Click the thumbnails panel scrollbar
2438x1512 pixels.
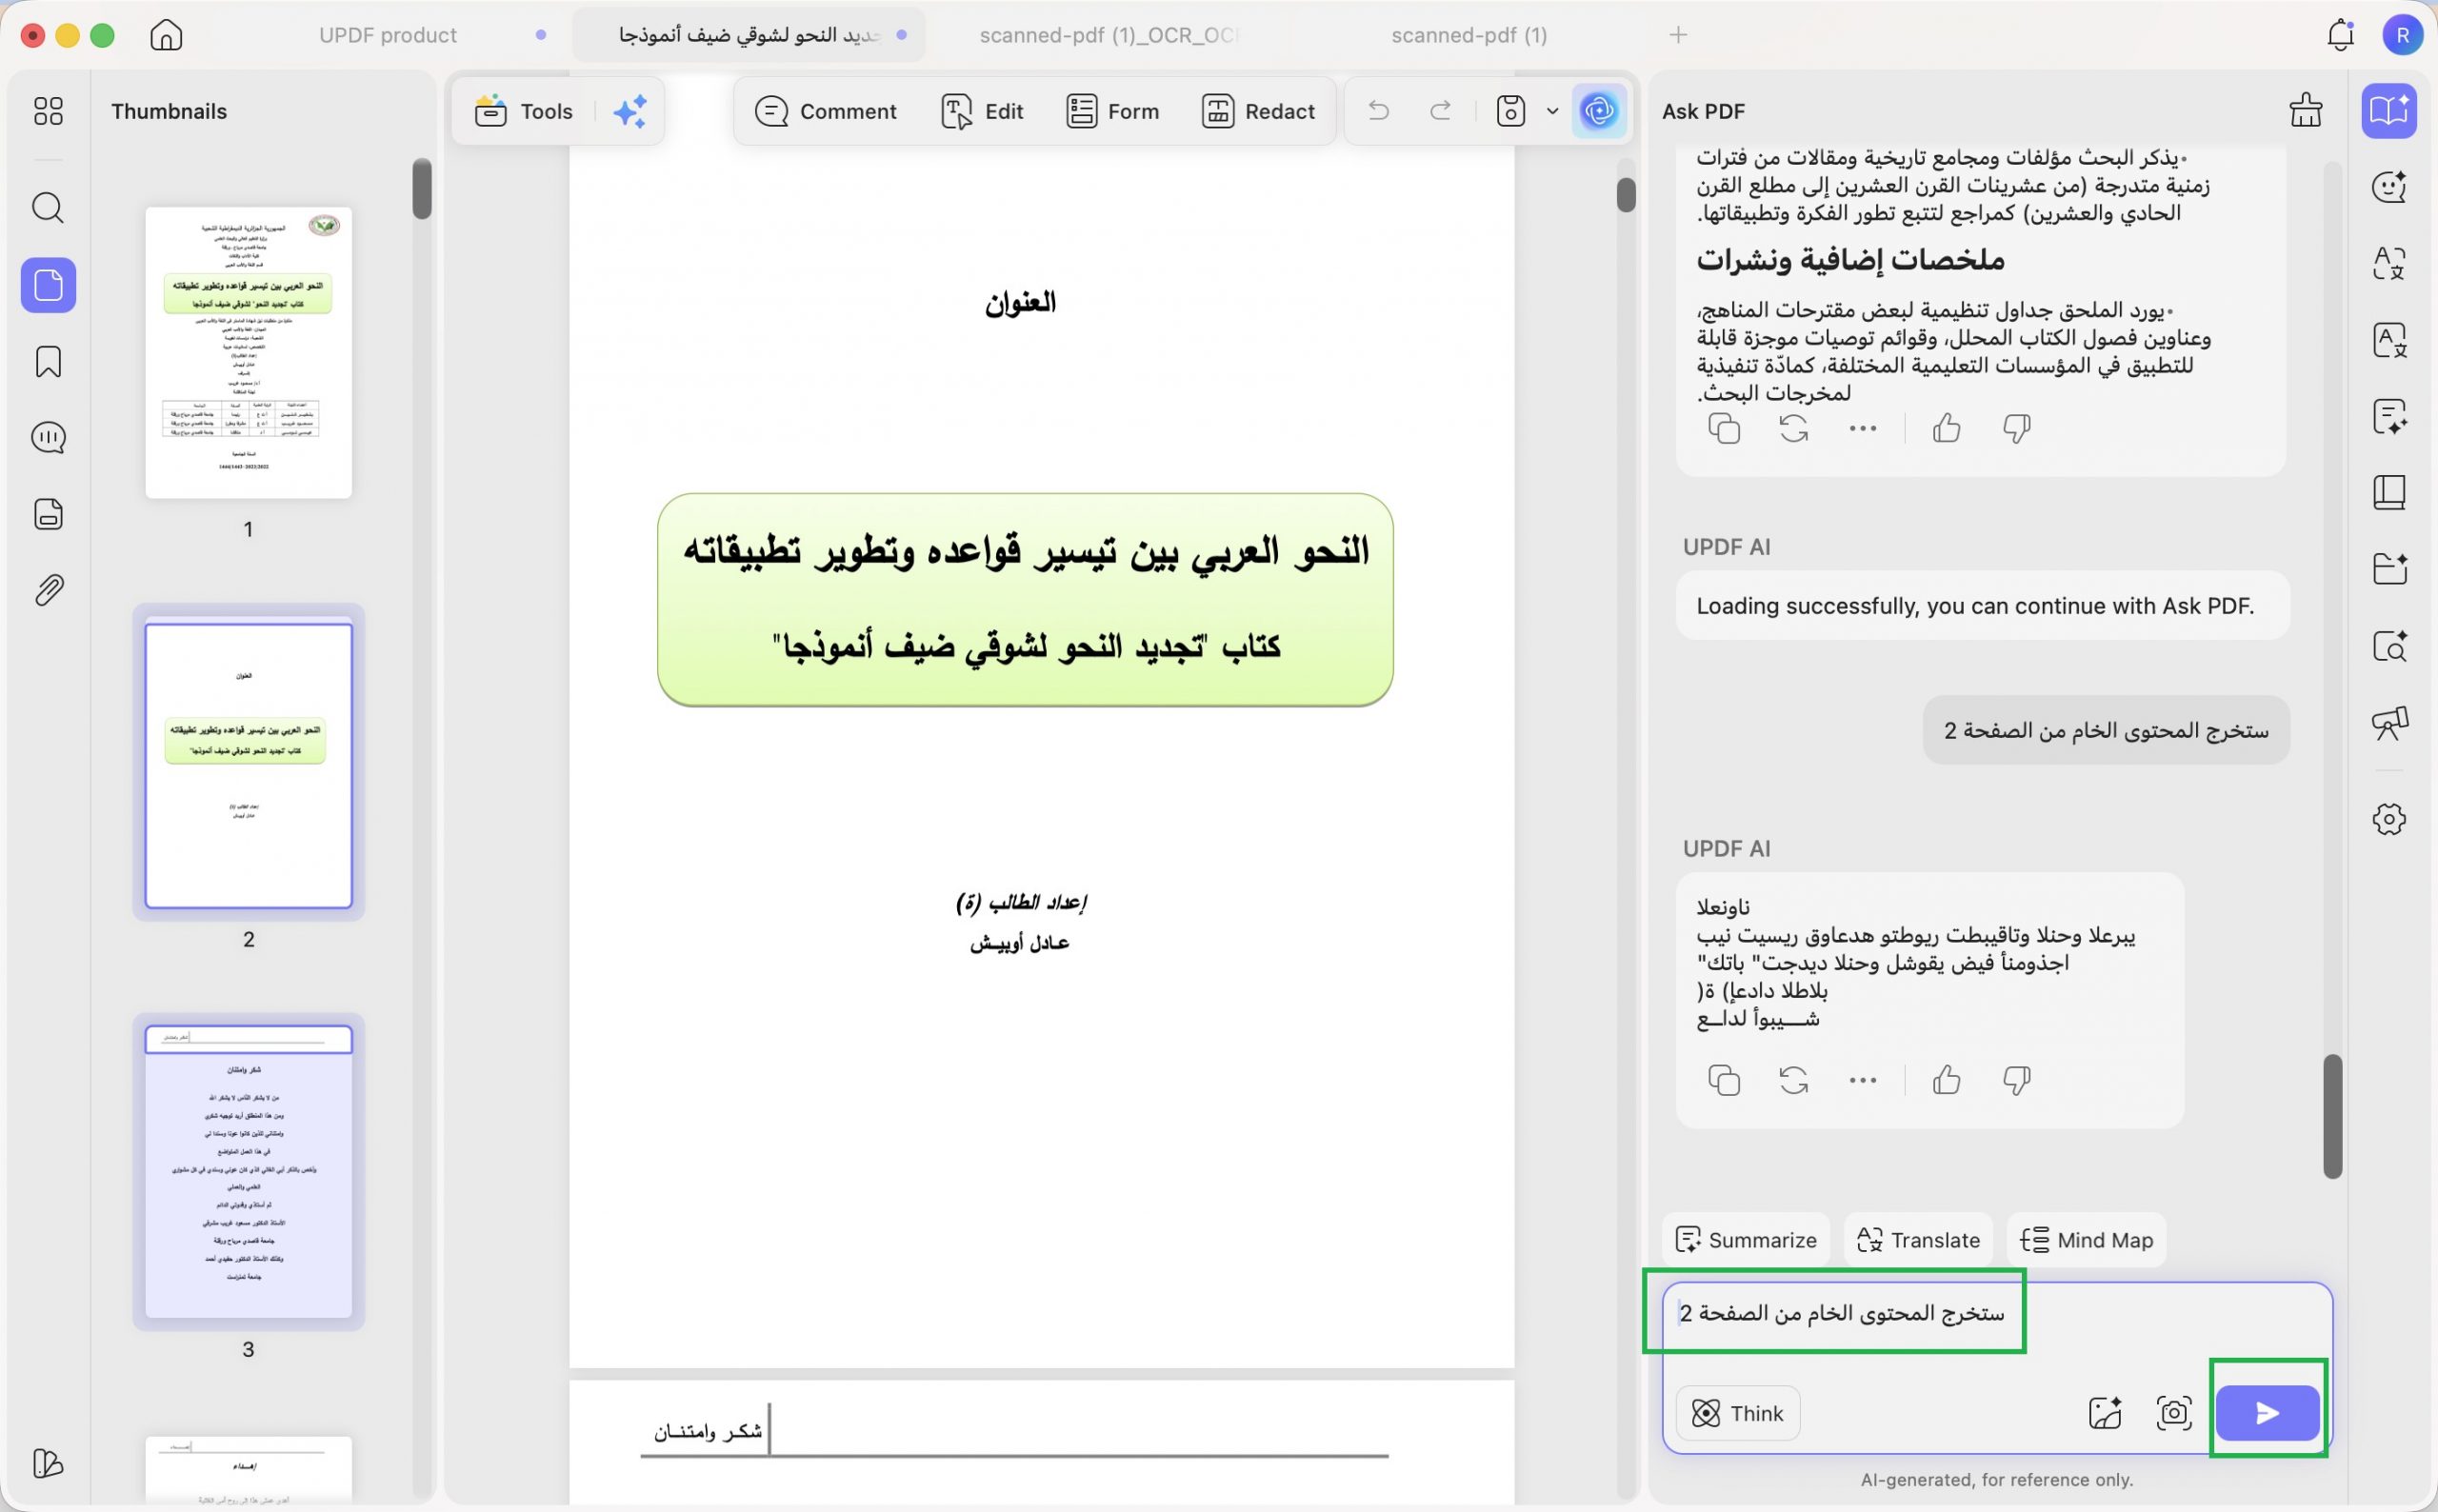point(422,188)
